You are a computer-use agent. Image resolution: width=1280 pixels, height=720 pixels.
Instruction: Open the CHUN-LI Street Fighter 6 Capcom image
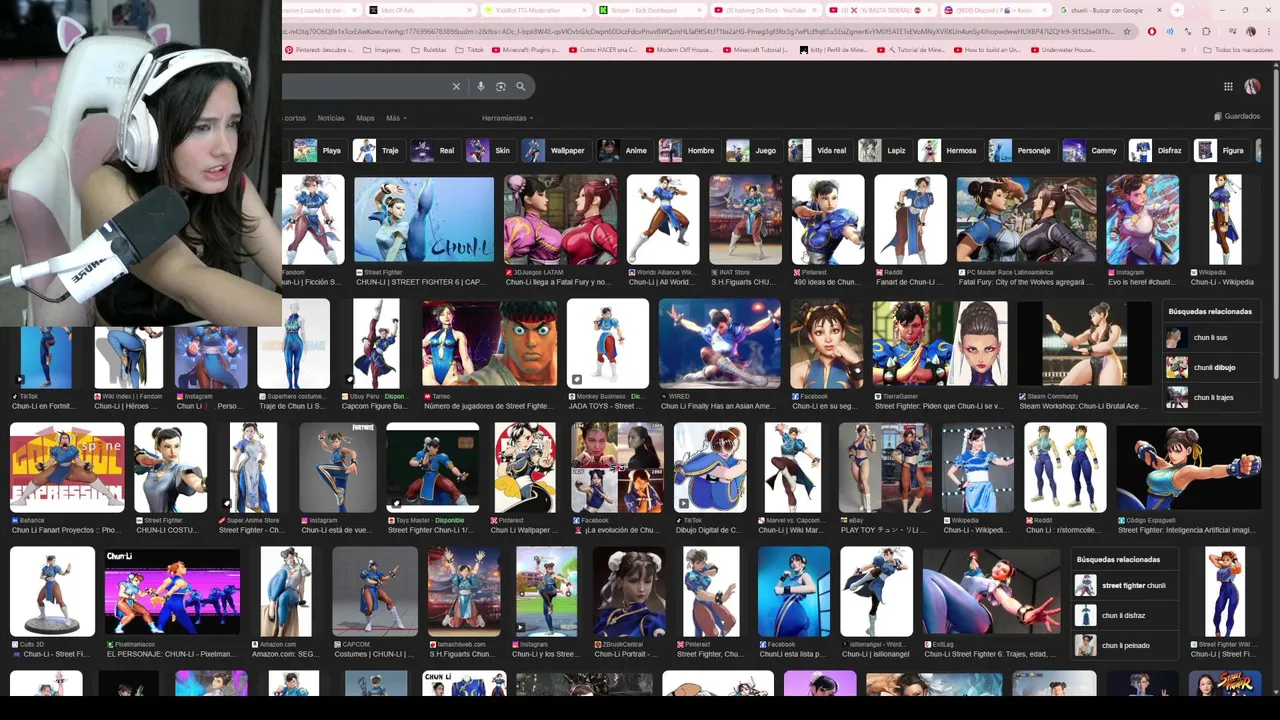tap(424, 220)
